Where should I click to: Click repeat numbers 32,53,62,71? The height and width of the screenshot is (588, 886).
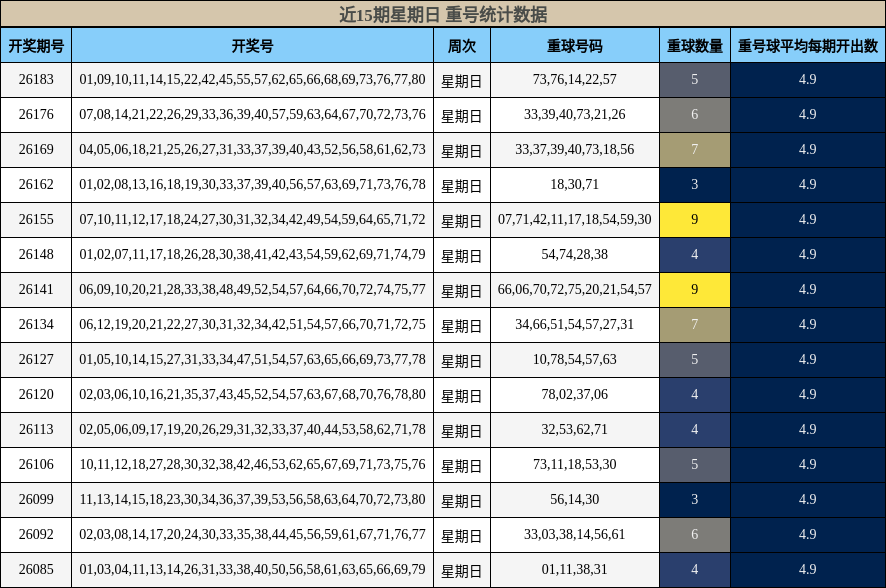click(575, 430)
